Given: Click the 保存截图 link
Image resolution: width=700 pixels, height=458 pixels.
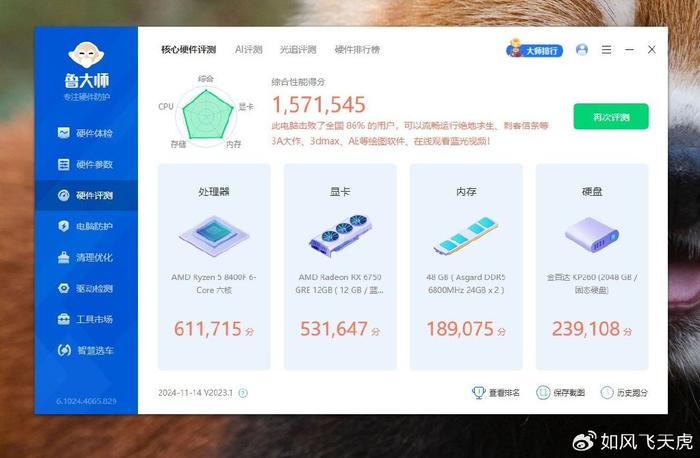Looking at the screenshot, I should [x=569, y=393].
